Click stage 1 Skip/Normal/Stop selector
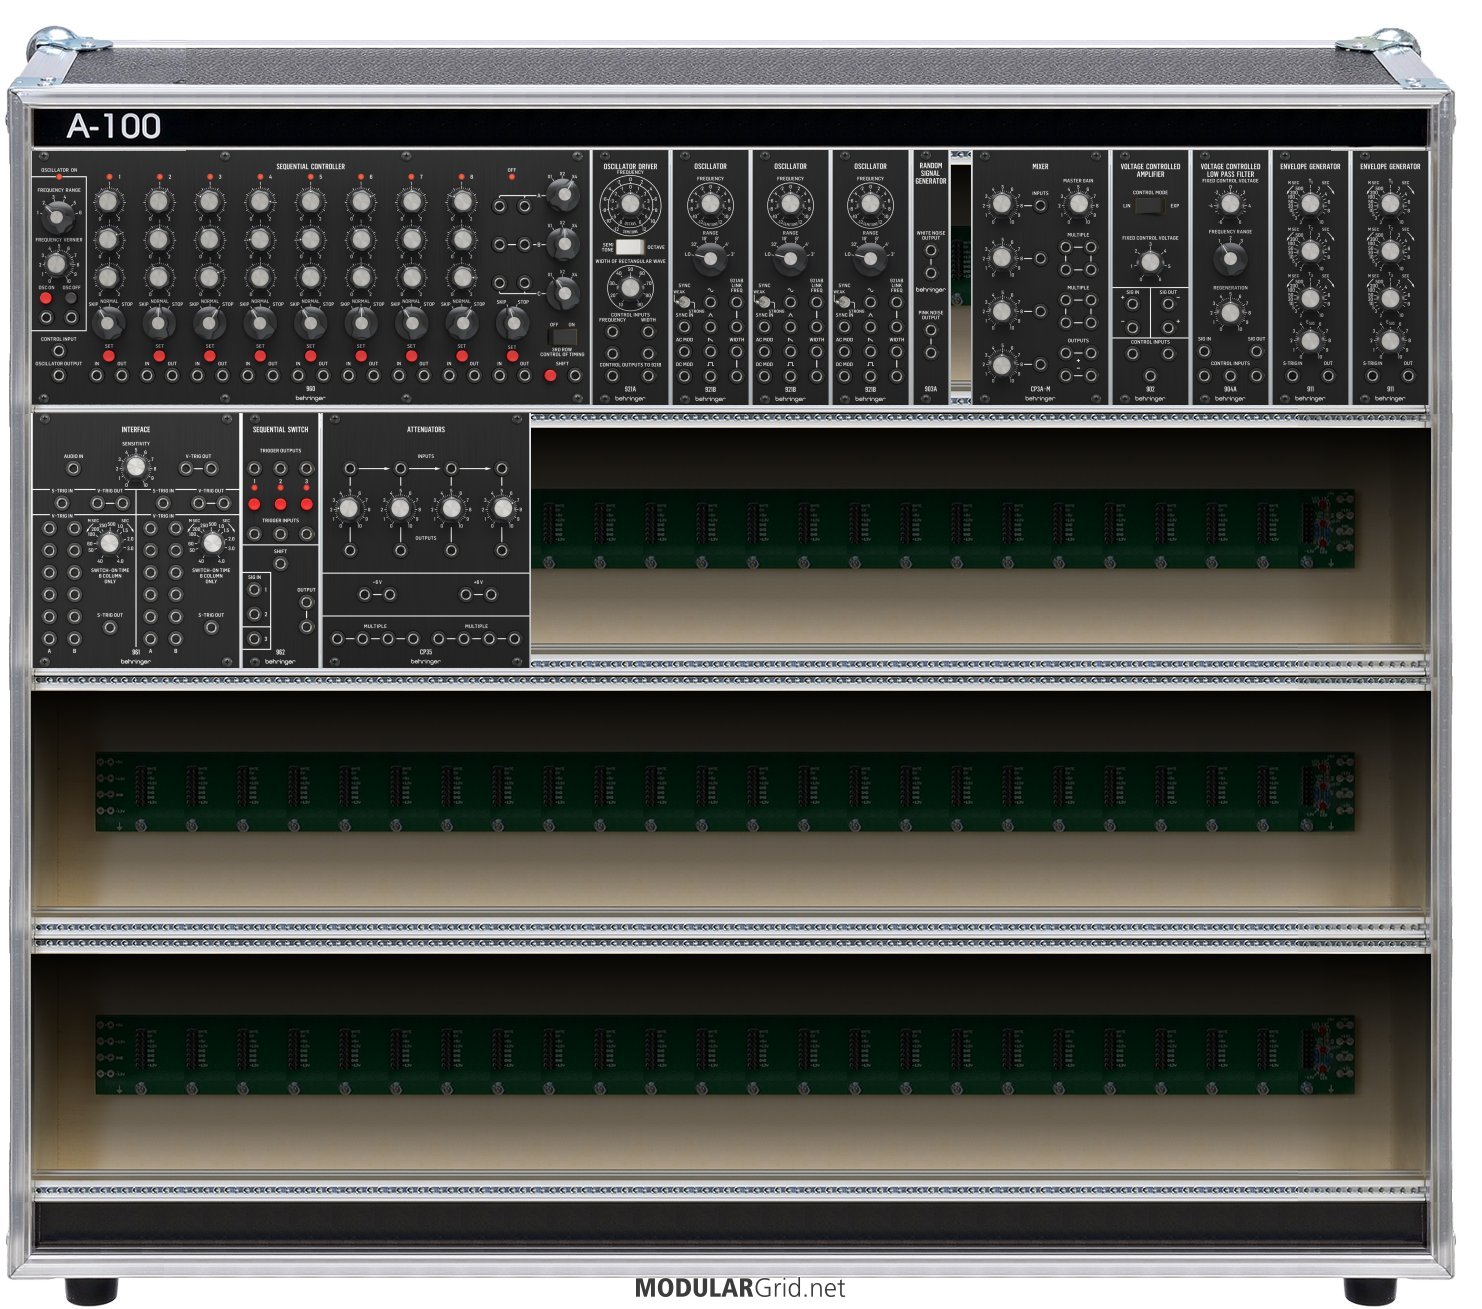This screenshot has width=1482, height=1309. (x=109, y=321)
